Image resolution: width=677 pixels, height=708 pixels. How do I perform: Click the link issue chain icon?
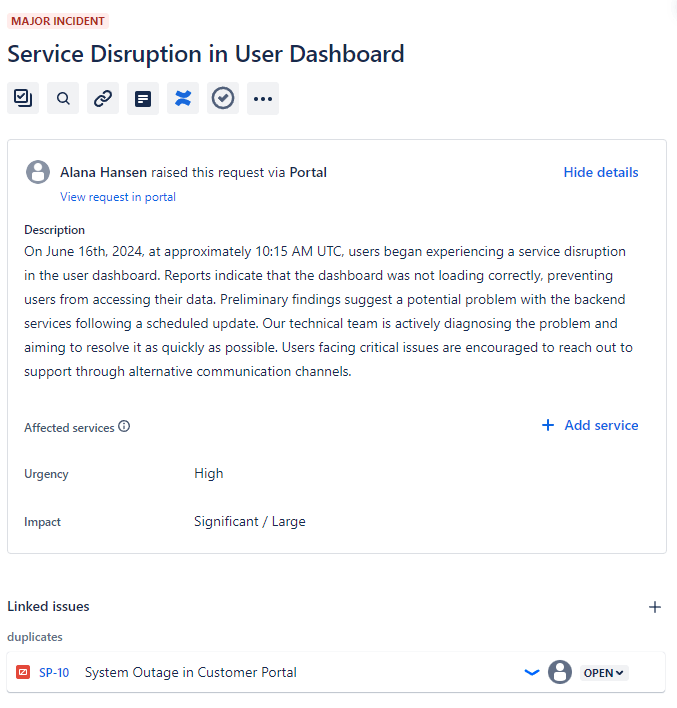point(103,98)
